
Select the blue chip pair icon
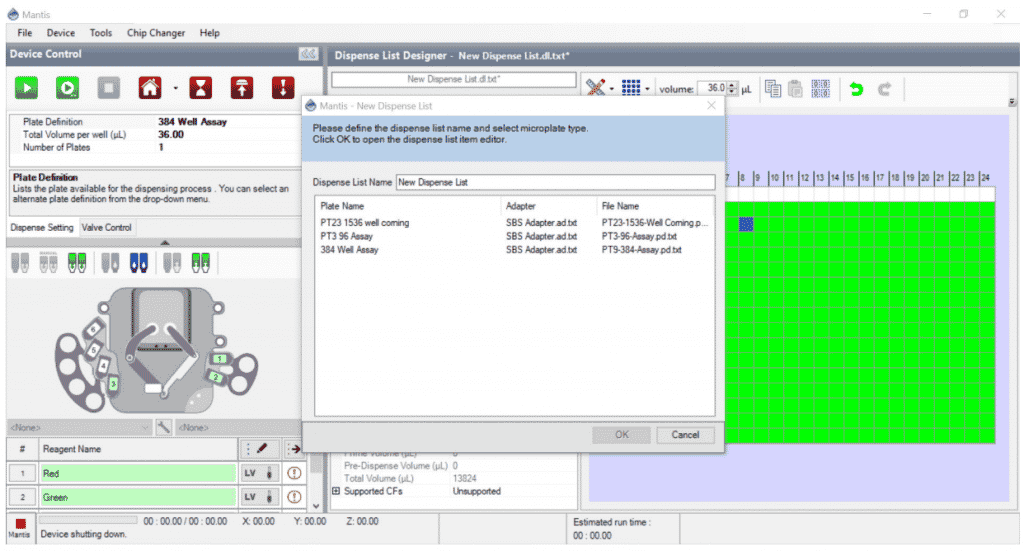pyautogui.click(x=139, y=262)
